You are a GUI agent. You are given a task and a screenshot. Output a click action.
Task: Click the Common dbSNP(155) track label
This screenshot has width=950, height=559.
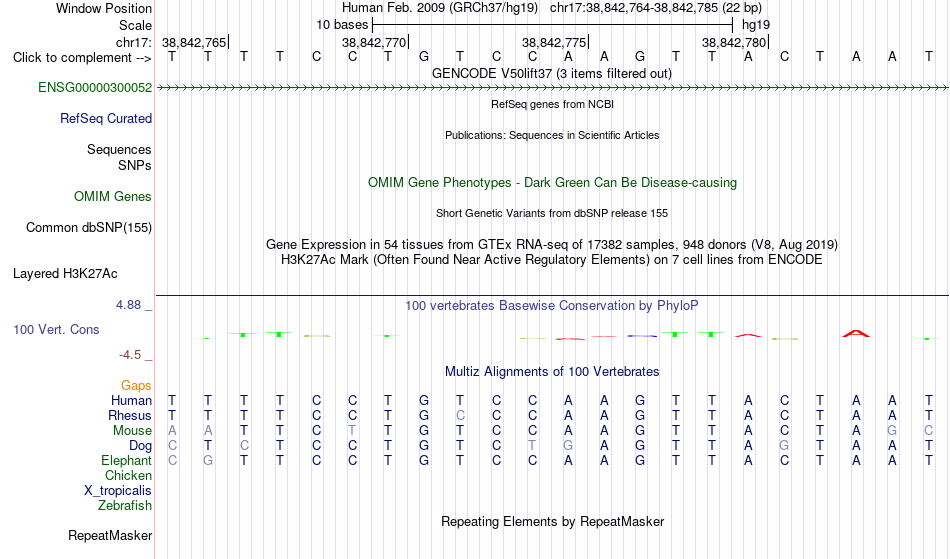(89, 228)
